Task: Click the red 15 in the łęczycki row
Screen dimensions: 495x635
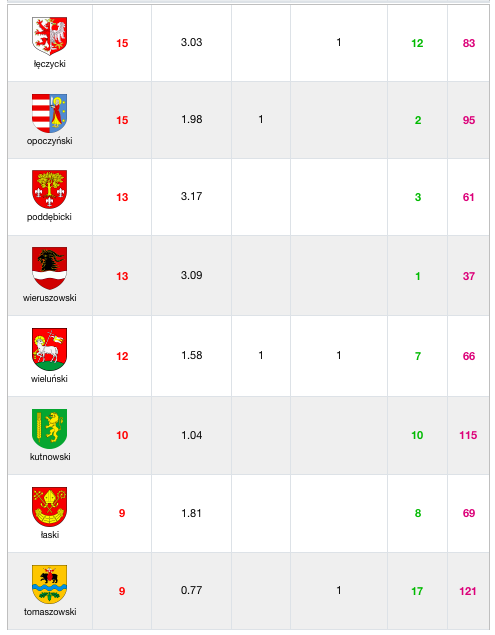Action: [122, 43]
